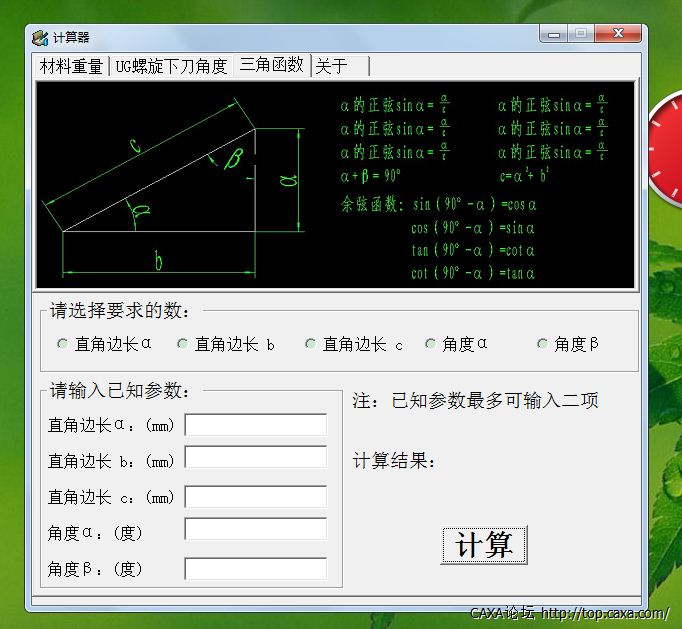Switch to UG螺旋下刀角度 tab
The image size is (682, 629).
pyautogui.click(x=171, y=67)
